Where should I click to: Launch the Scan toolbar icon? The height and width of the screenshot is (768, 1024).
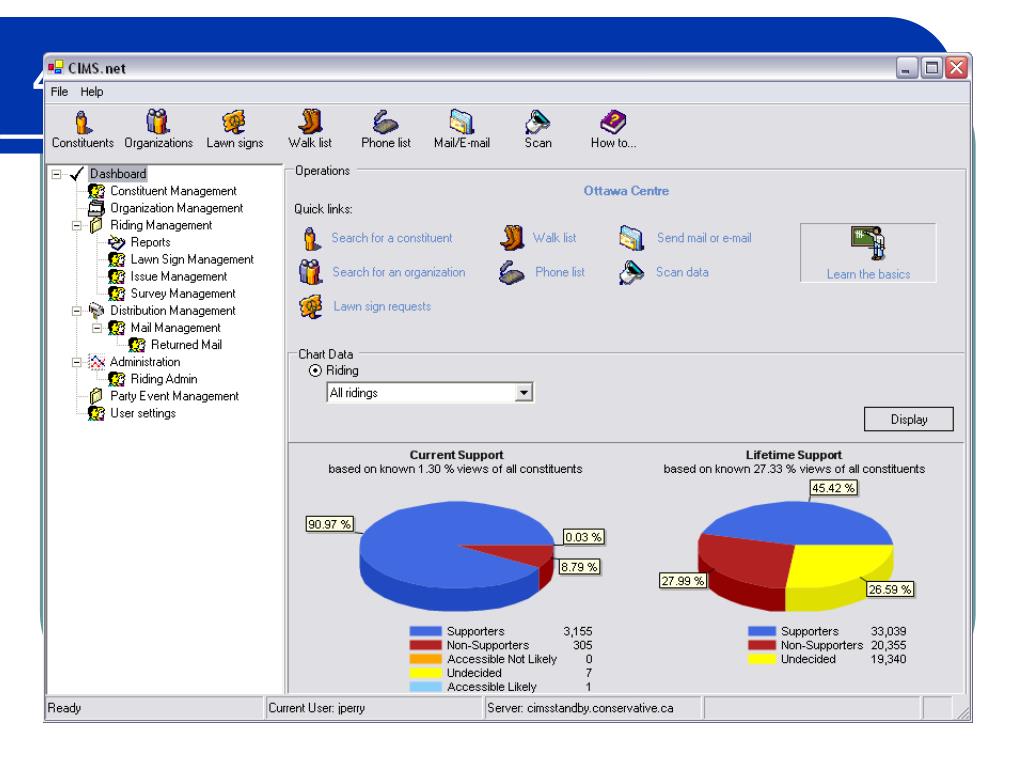click(537, 122)
